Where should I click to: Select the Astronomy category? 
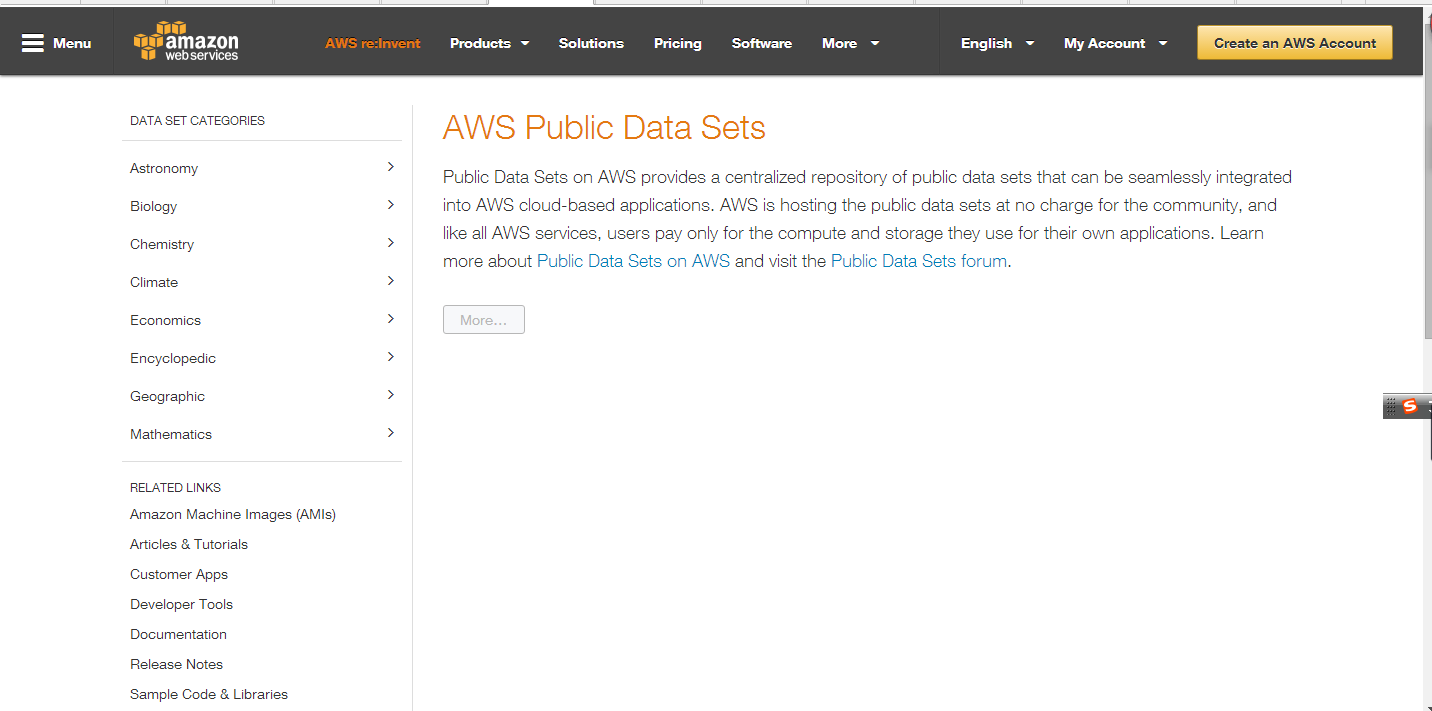[x=164, y=168]
